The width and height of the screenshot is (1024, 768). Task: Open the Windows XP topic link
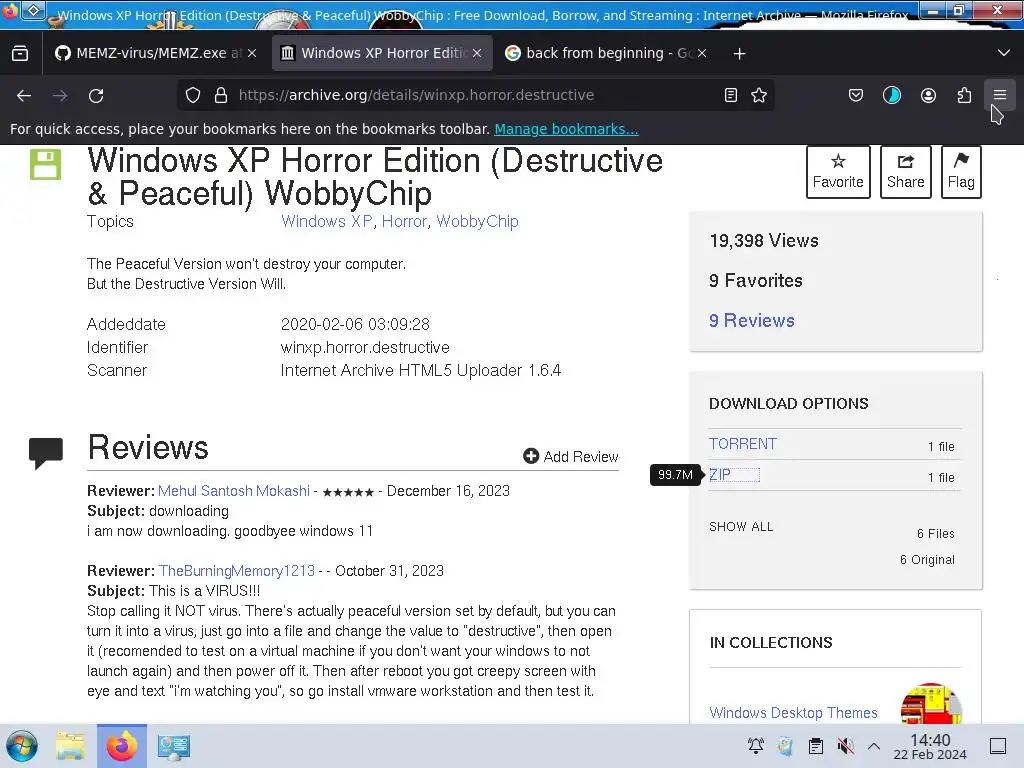tap(327, 221)
